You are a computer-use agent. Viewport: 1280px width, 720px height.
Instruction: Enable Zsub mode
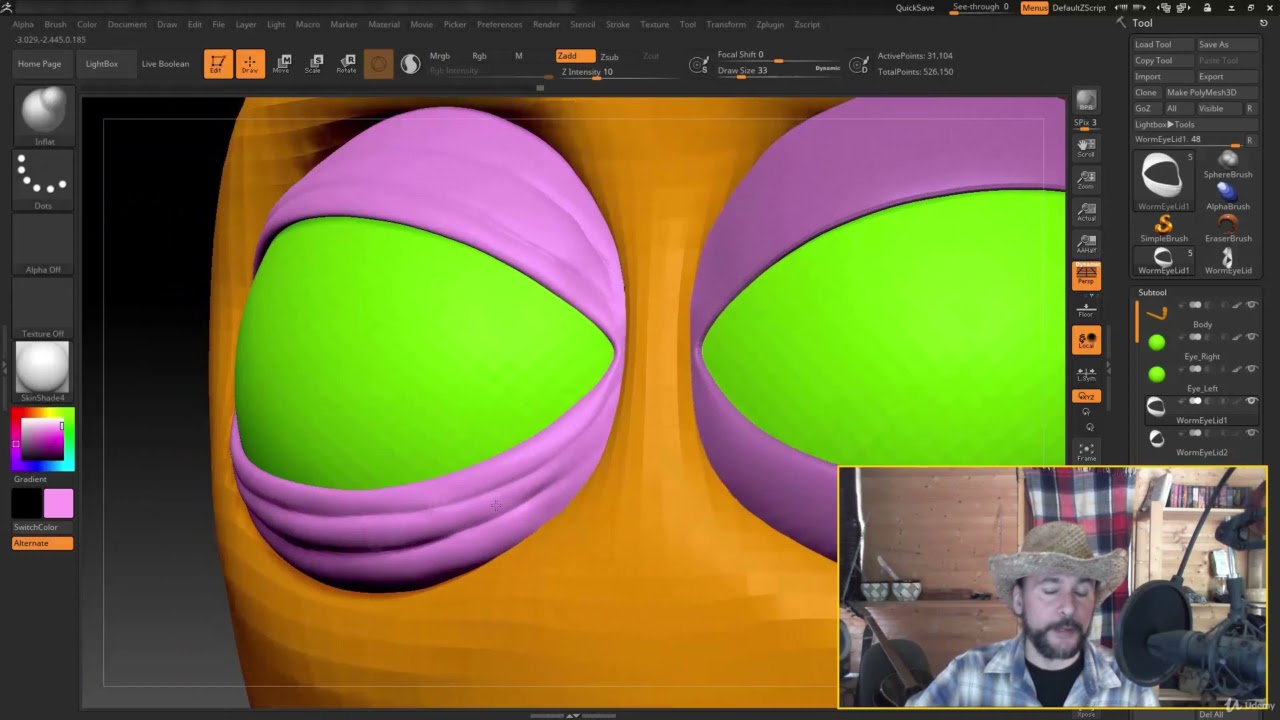point(609,57)
